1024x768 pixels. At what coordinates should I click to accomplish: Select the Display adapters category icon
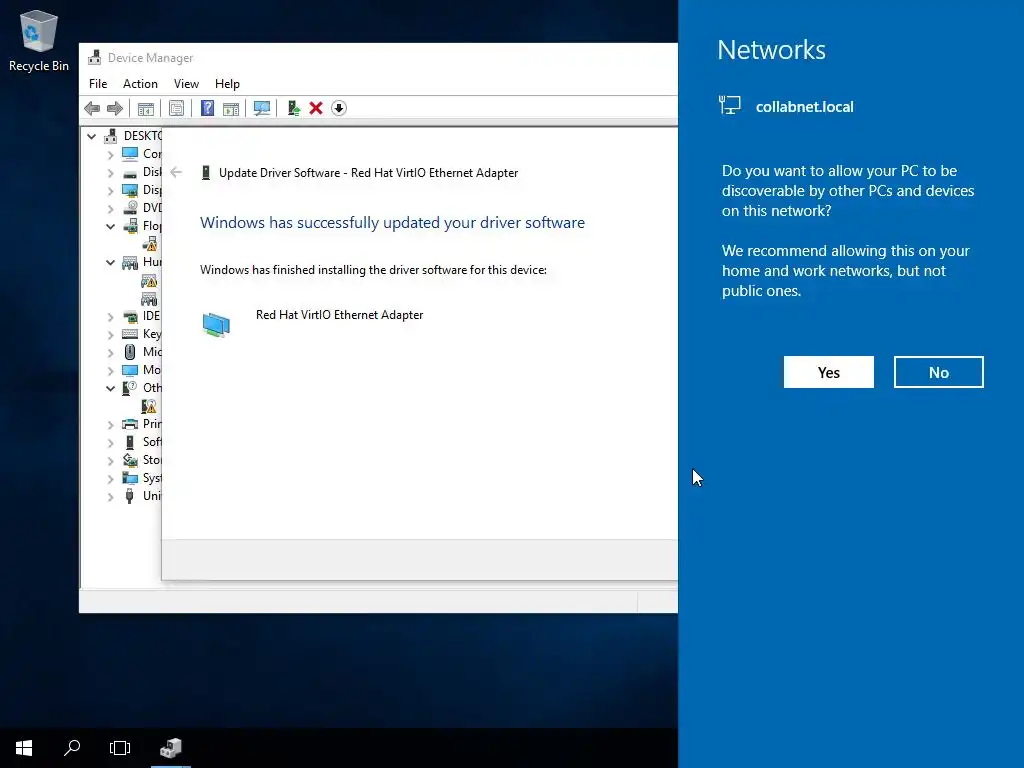130,190
